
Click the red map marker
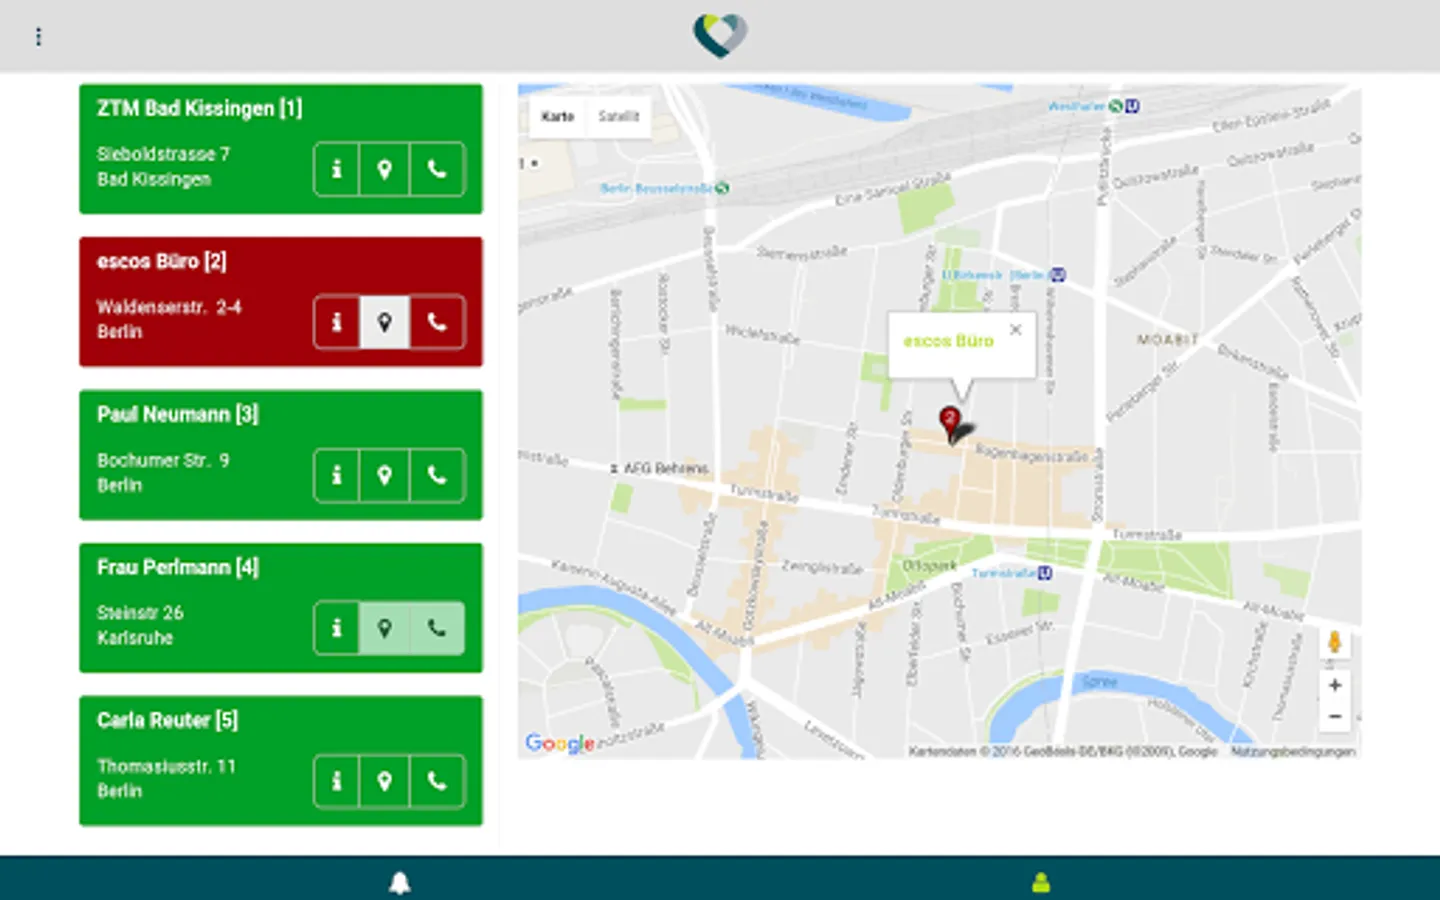(x=950, y=424)
